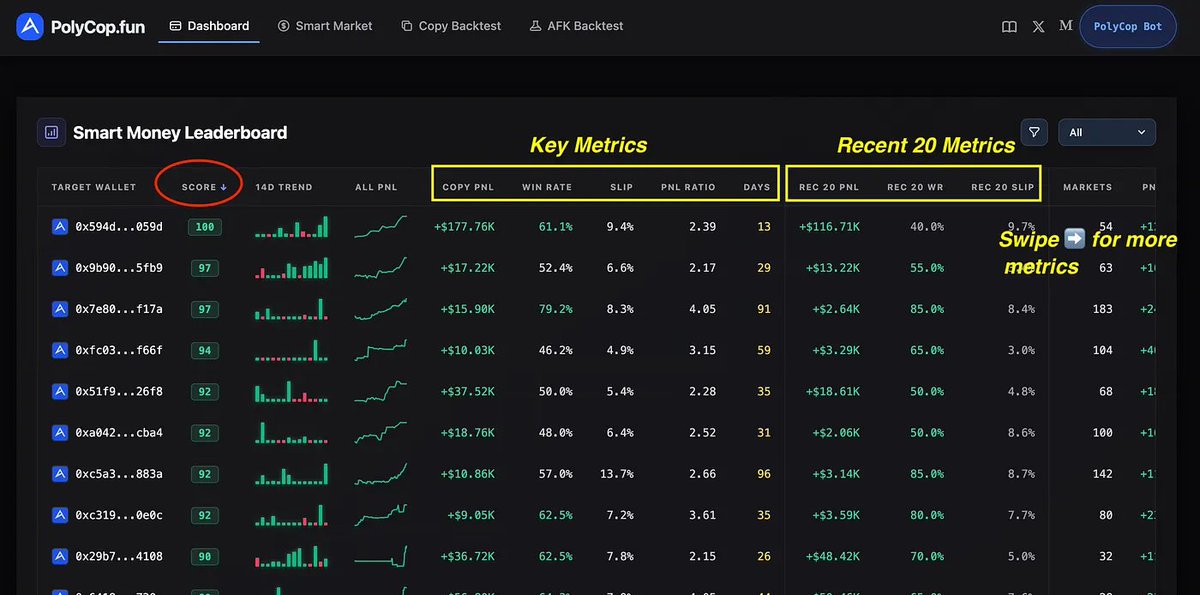The image size is (1200, 595).
Task: Click wallet icon for 0xc5a3...883a
Action: point(59,474)
